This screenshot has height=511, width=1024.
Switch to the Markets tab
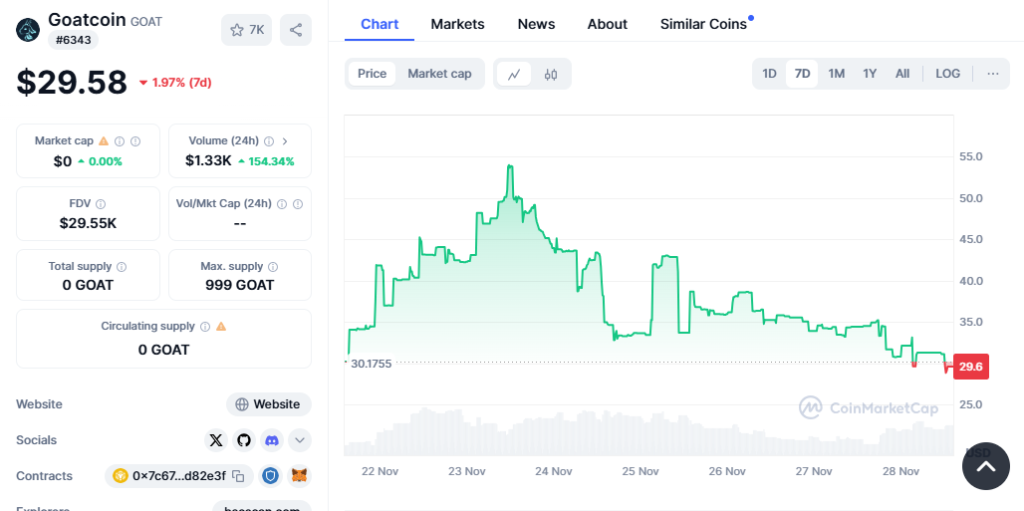click(x=457, y=24)
